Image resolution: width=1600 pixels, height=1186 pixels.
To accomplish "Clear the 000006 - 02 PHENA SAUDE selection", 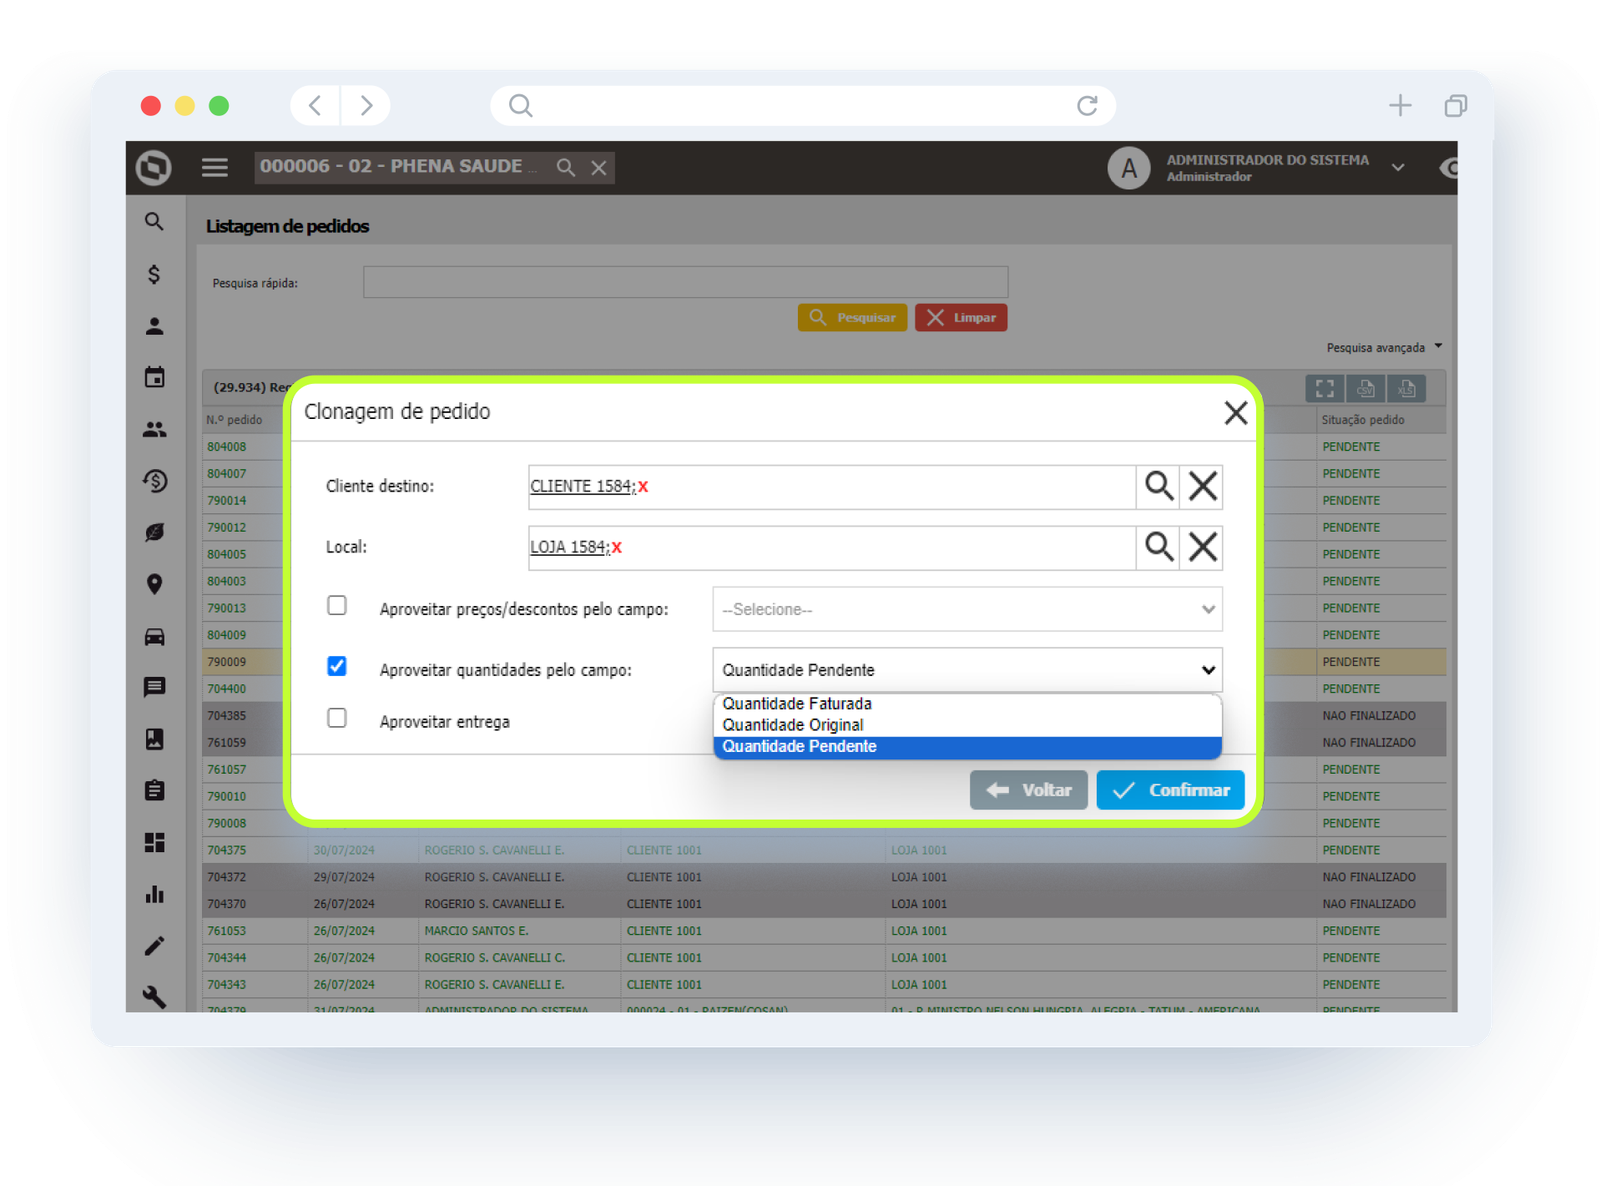I will (x=599, y=168).
